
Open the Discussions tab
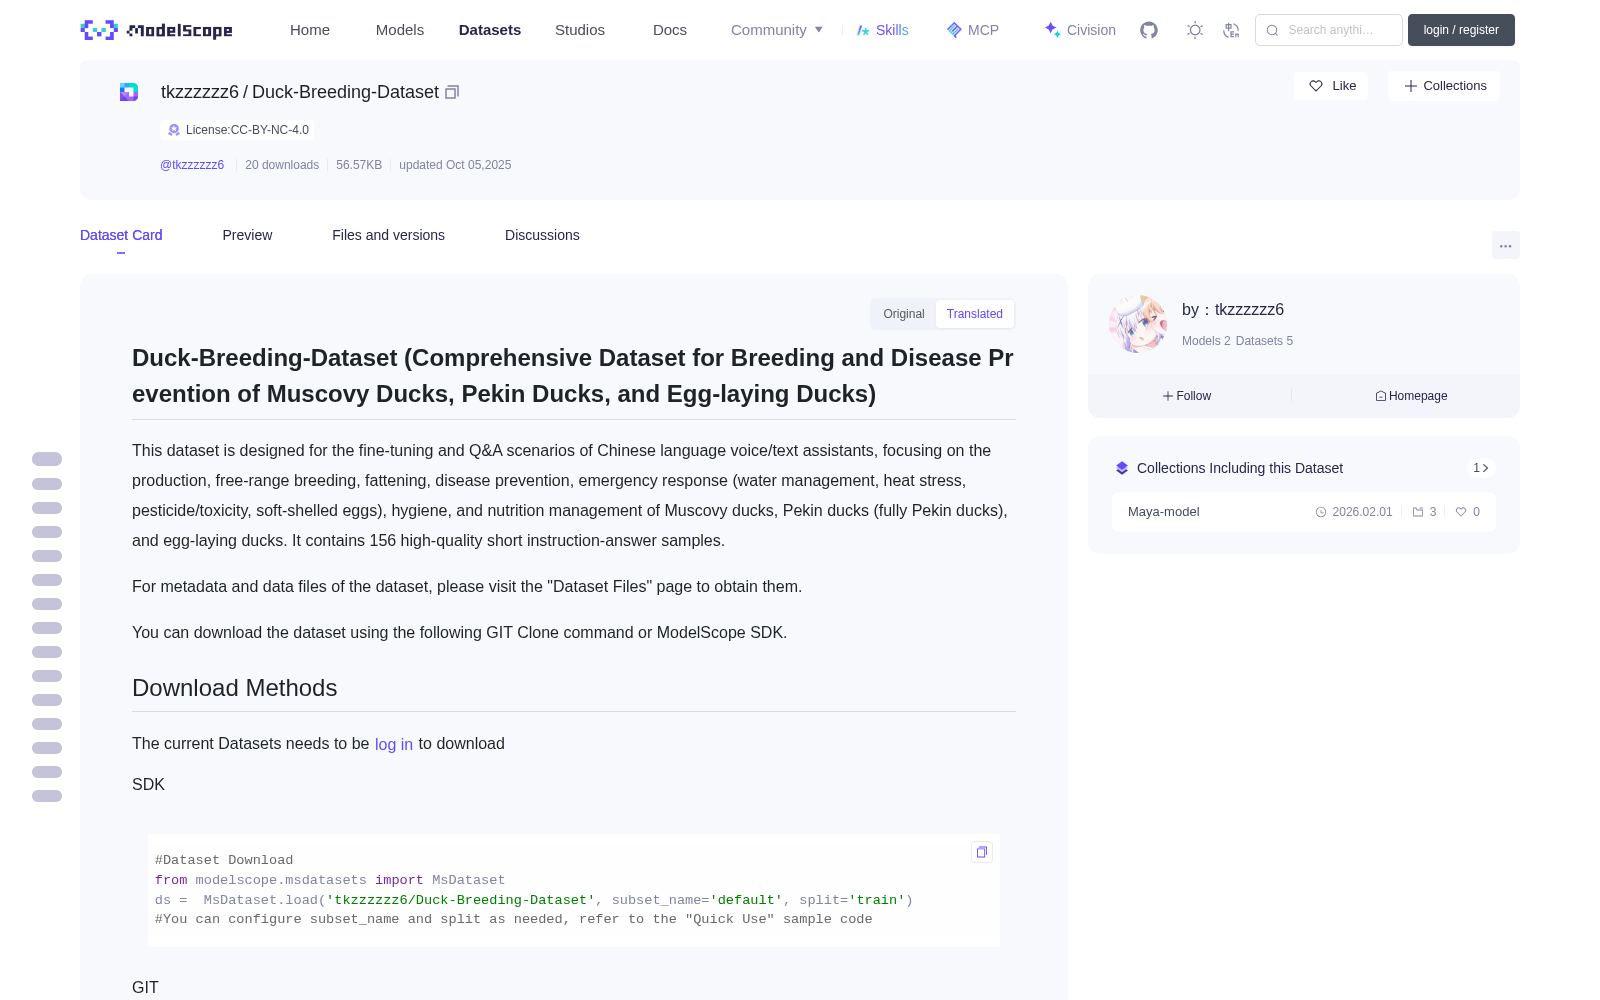tap(542, 235)
